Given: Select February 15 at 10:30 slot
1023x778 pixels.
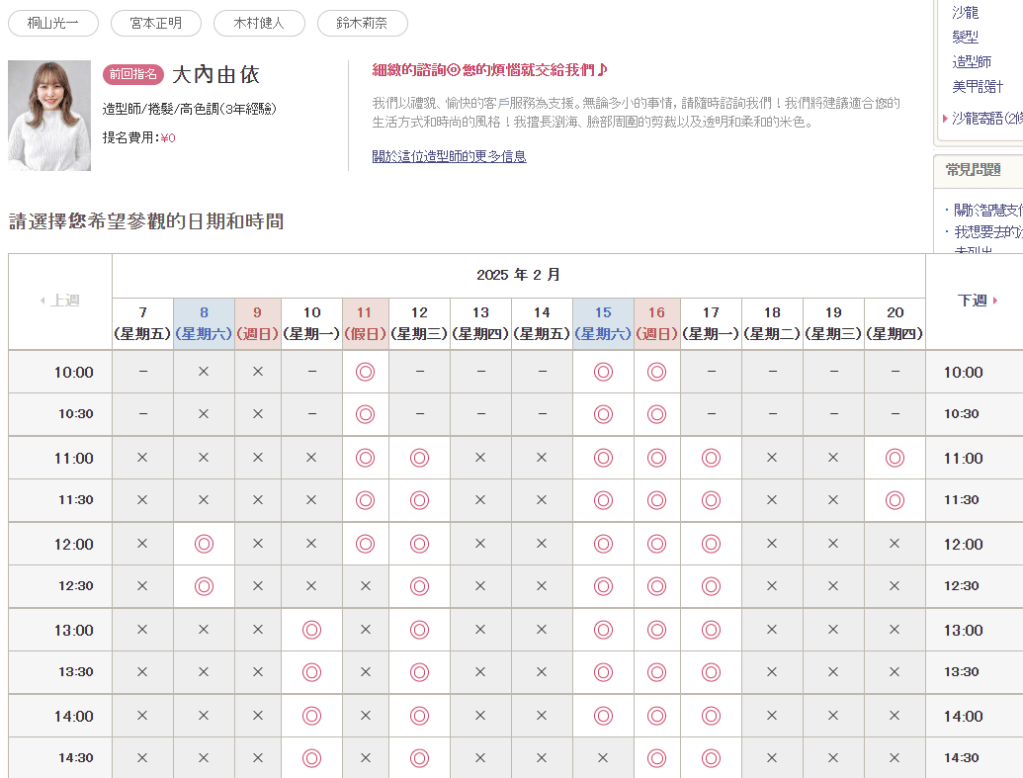Looking at the screenshot, I should click(x=603, y=414).
